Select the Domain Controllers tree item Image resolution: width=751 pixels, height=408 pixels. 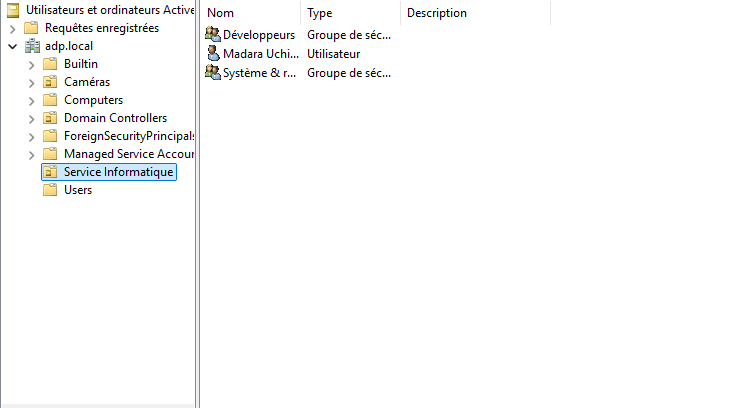tap(115, 118)
